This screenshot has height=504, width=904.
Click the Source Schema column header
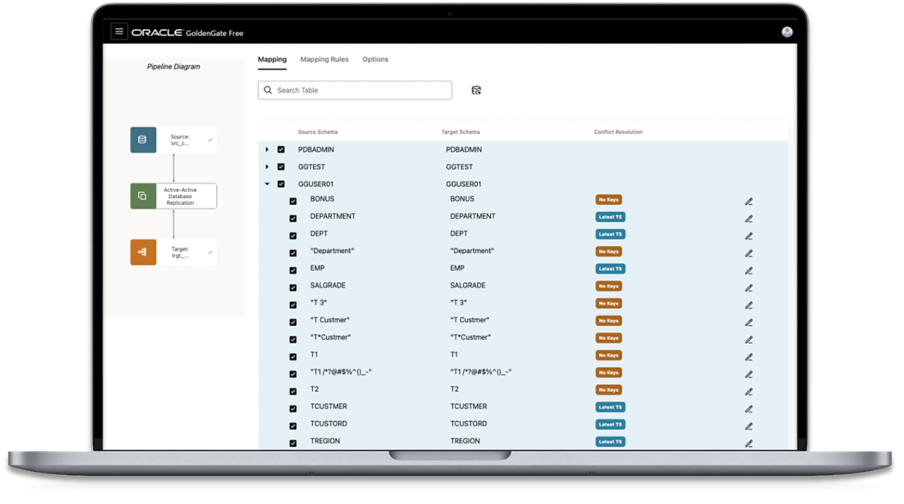tap(318, 132)
